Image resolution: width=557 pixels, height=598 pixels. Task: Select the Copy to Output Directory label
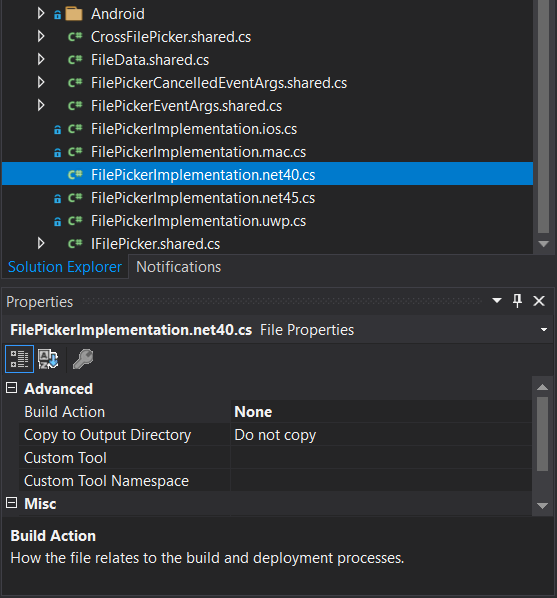107,435
